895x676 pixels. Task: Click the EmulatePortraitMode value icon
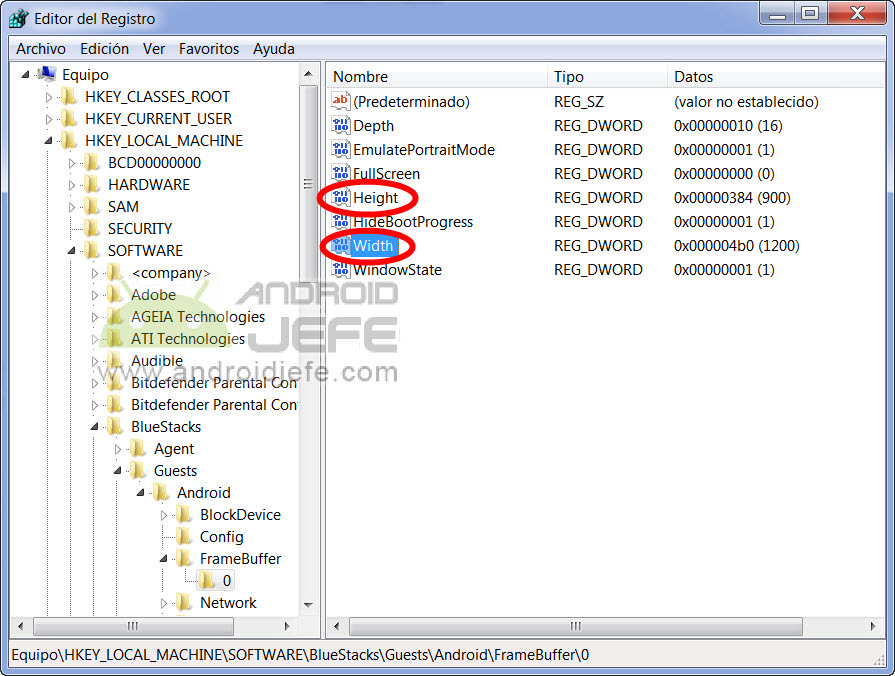pyautogui.click(x=341, y=150)
